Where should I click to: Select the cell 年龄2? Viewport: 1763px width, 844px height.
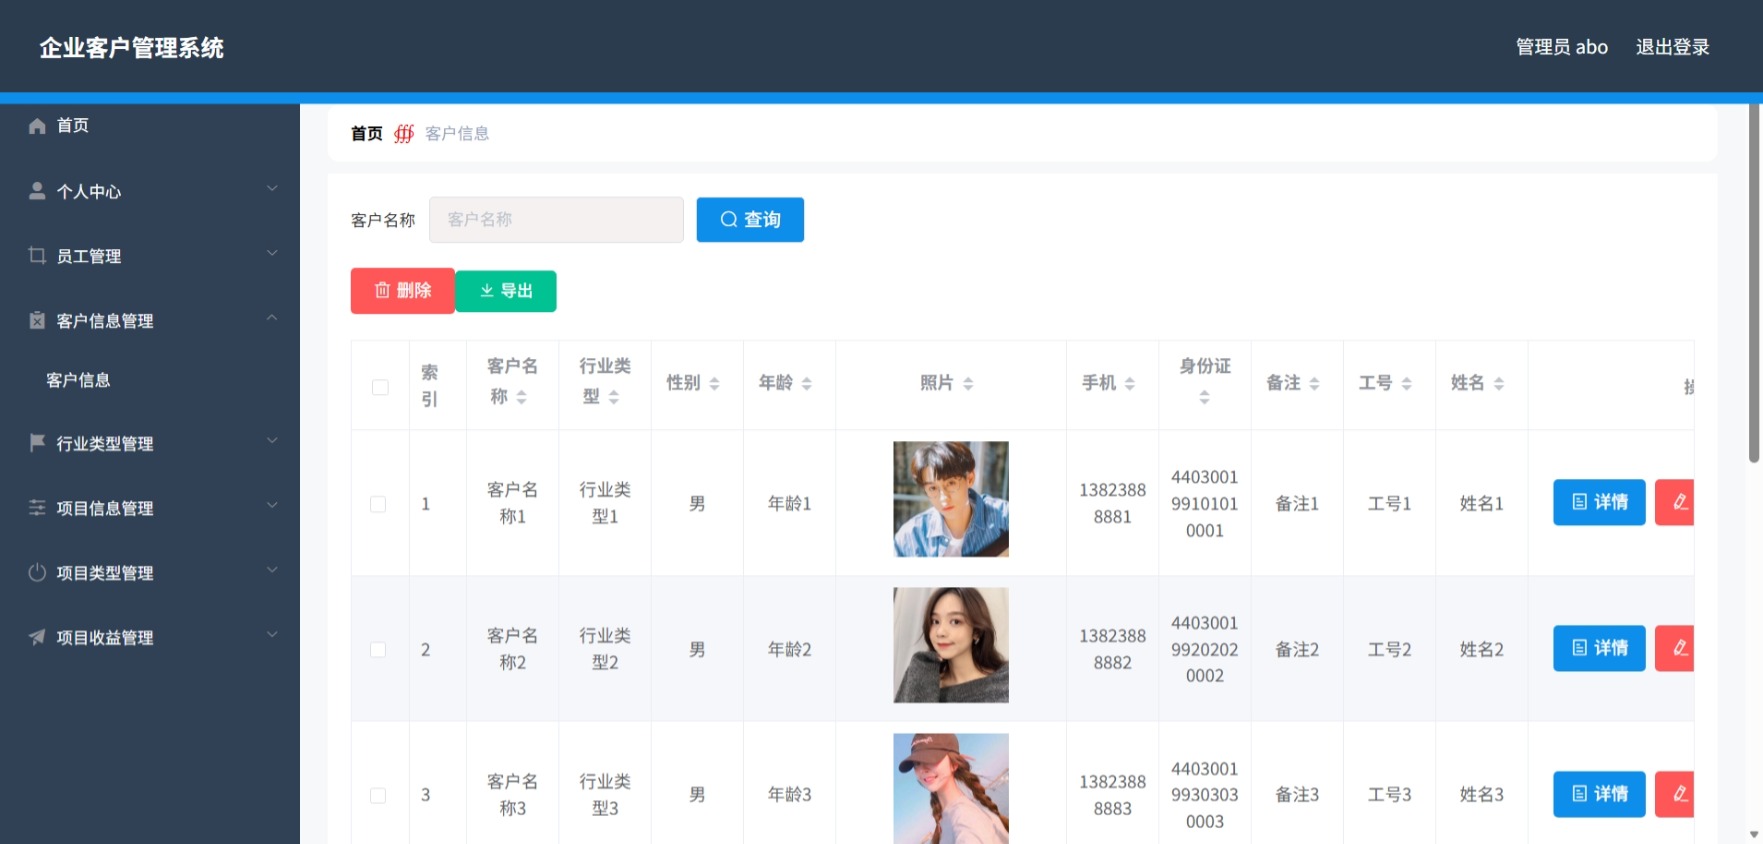point(789,650)
